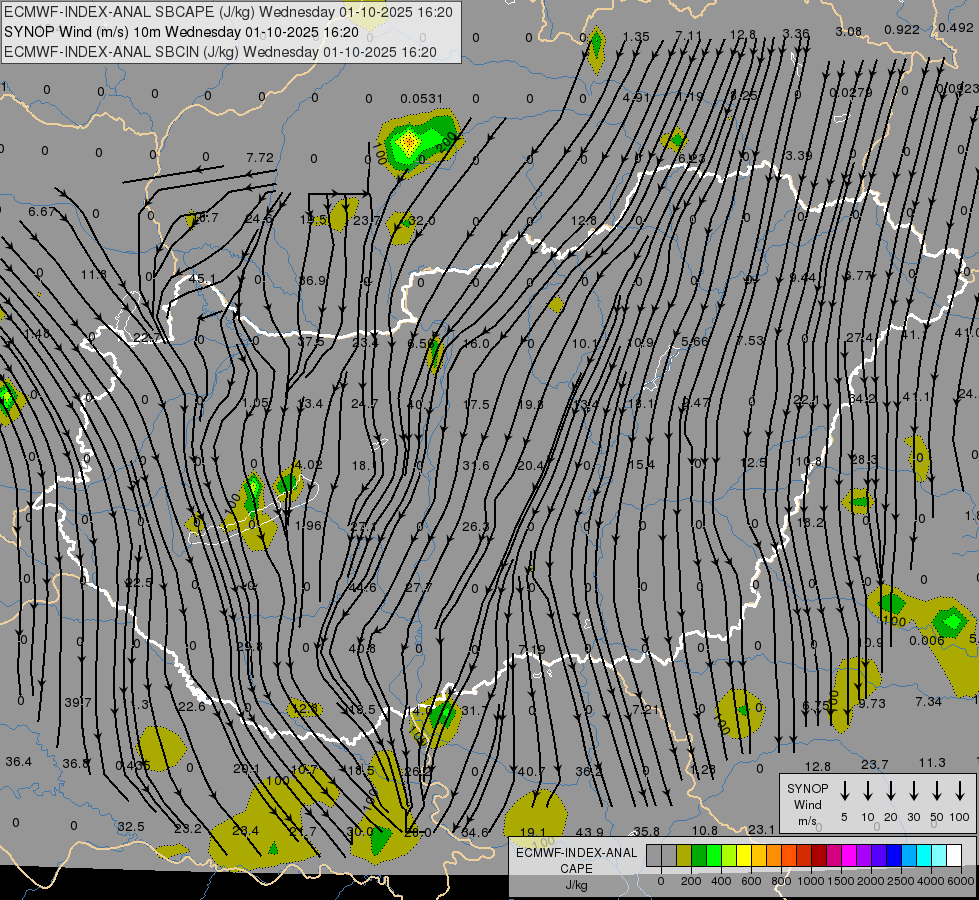Click the 50 m/s wind legend arrow
This screenshot has height=900, width=979.
[937, 791]
